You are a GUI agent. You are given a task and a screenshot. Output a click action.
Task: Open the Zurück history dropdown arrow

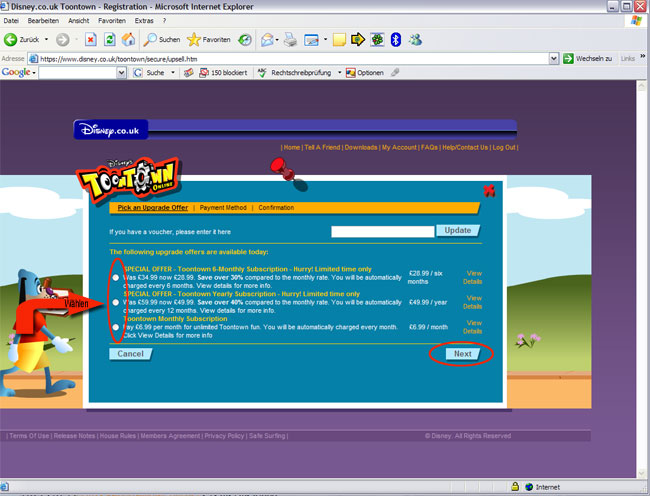(46, 40)
